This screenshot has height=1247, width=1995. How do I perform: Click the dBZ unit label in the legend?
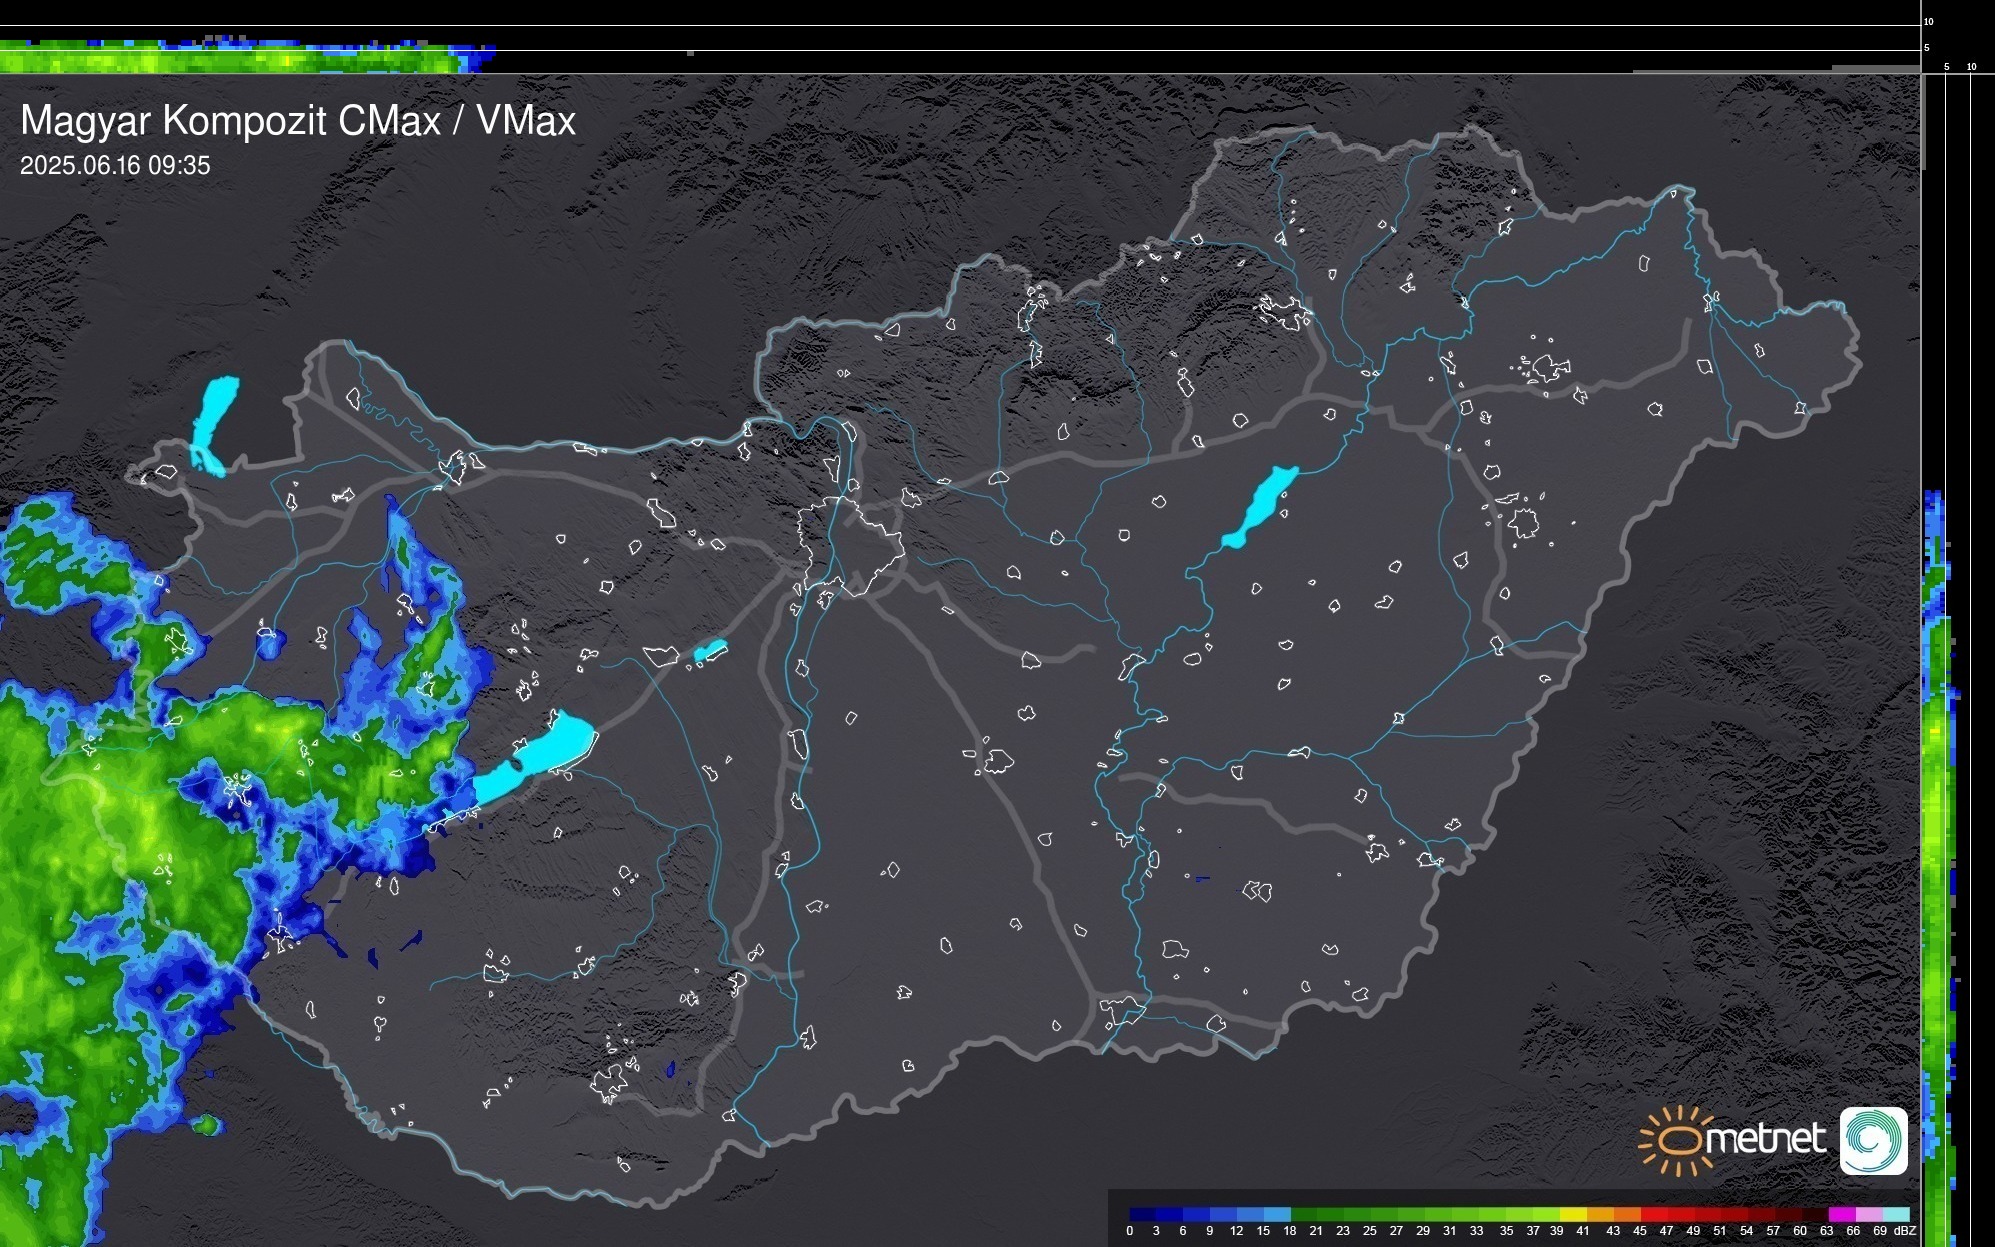click(1905, 1231)
